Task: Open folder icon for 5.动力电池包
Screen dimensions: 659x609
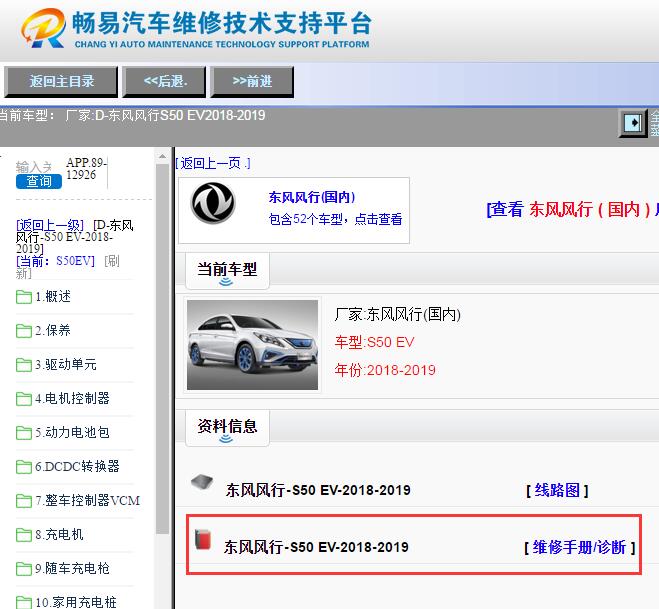Action: click(24, 433)
